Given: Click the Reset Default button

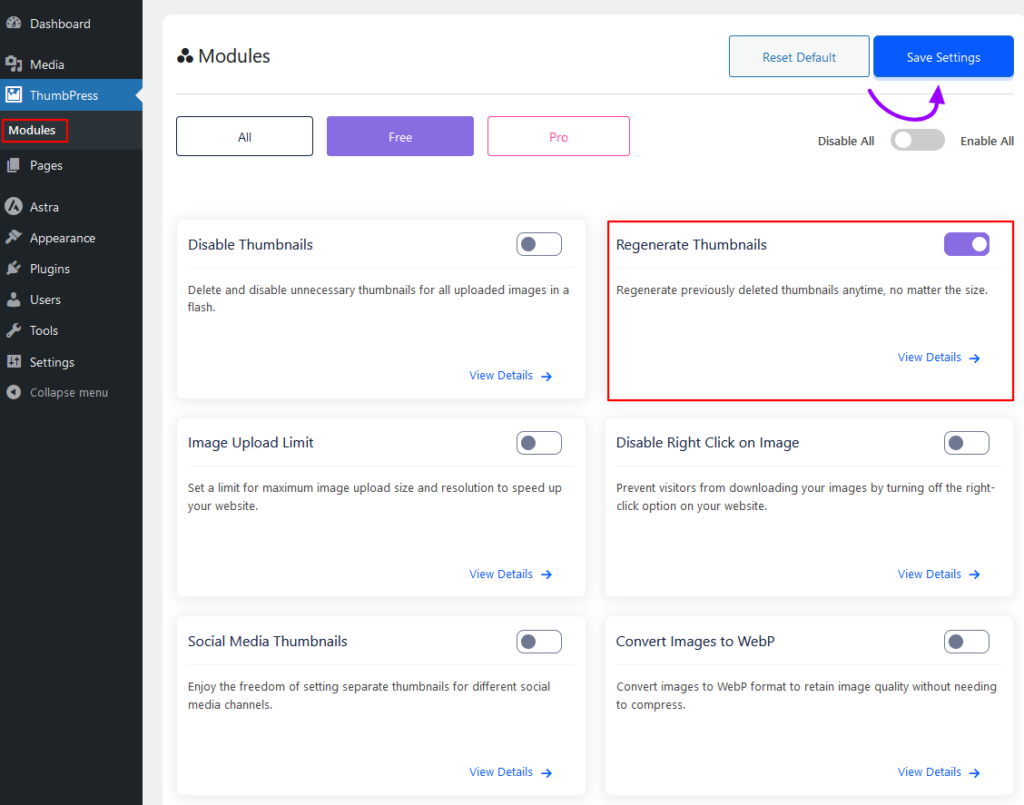Looking at the screenshot, I should pos(799,57).
